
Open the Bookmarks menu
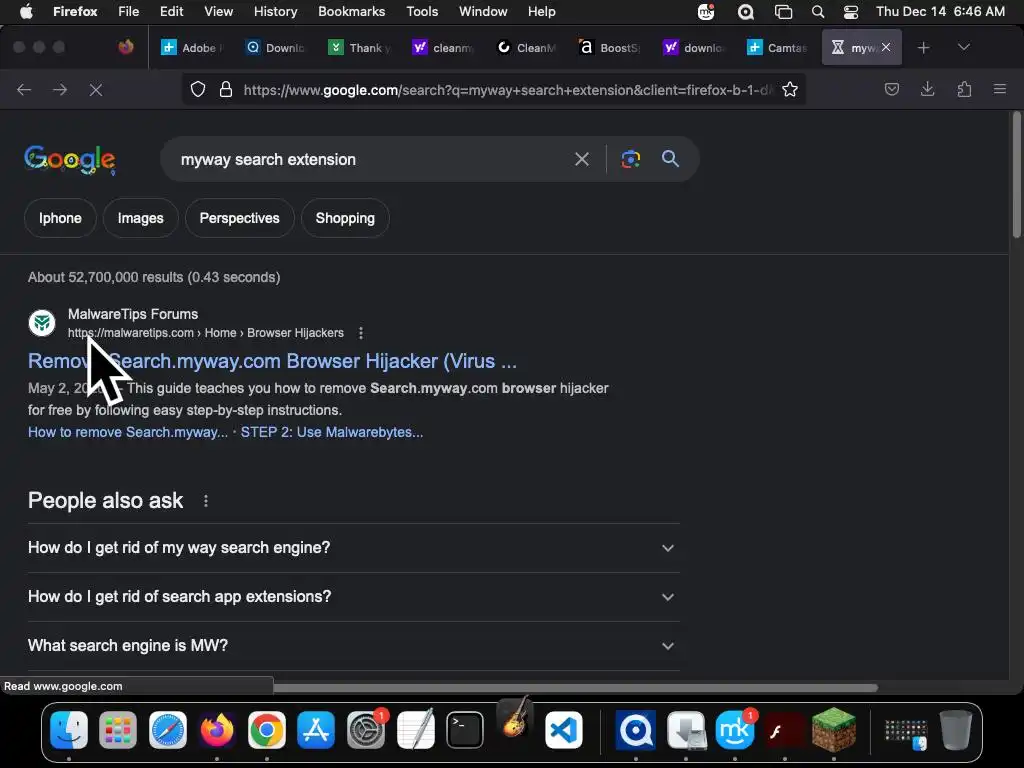click(x=351, y=12)
